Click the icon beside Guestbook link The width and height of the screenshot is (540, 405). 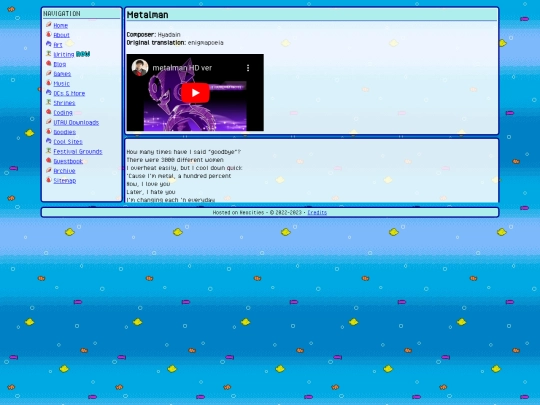(49, 160)
